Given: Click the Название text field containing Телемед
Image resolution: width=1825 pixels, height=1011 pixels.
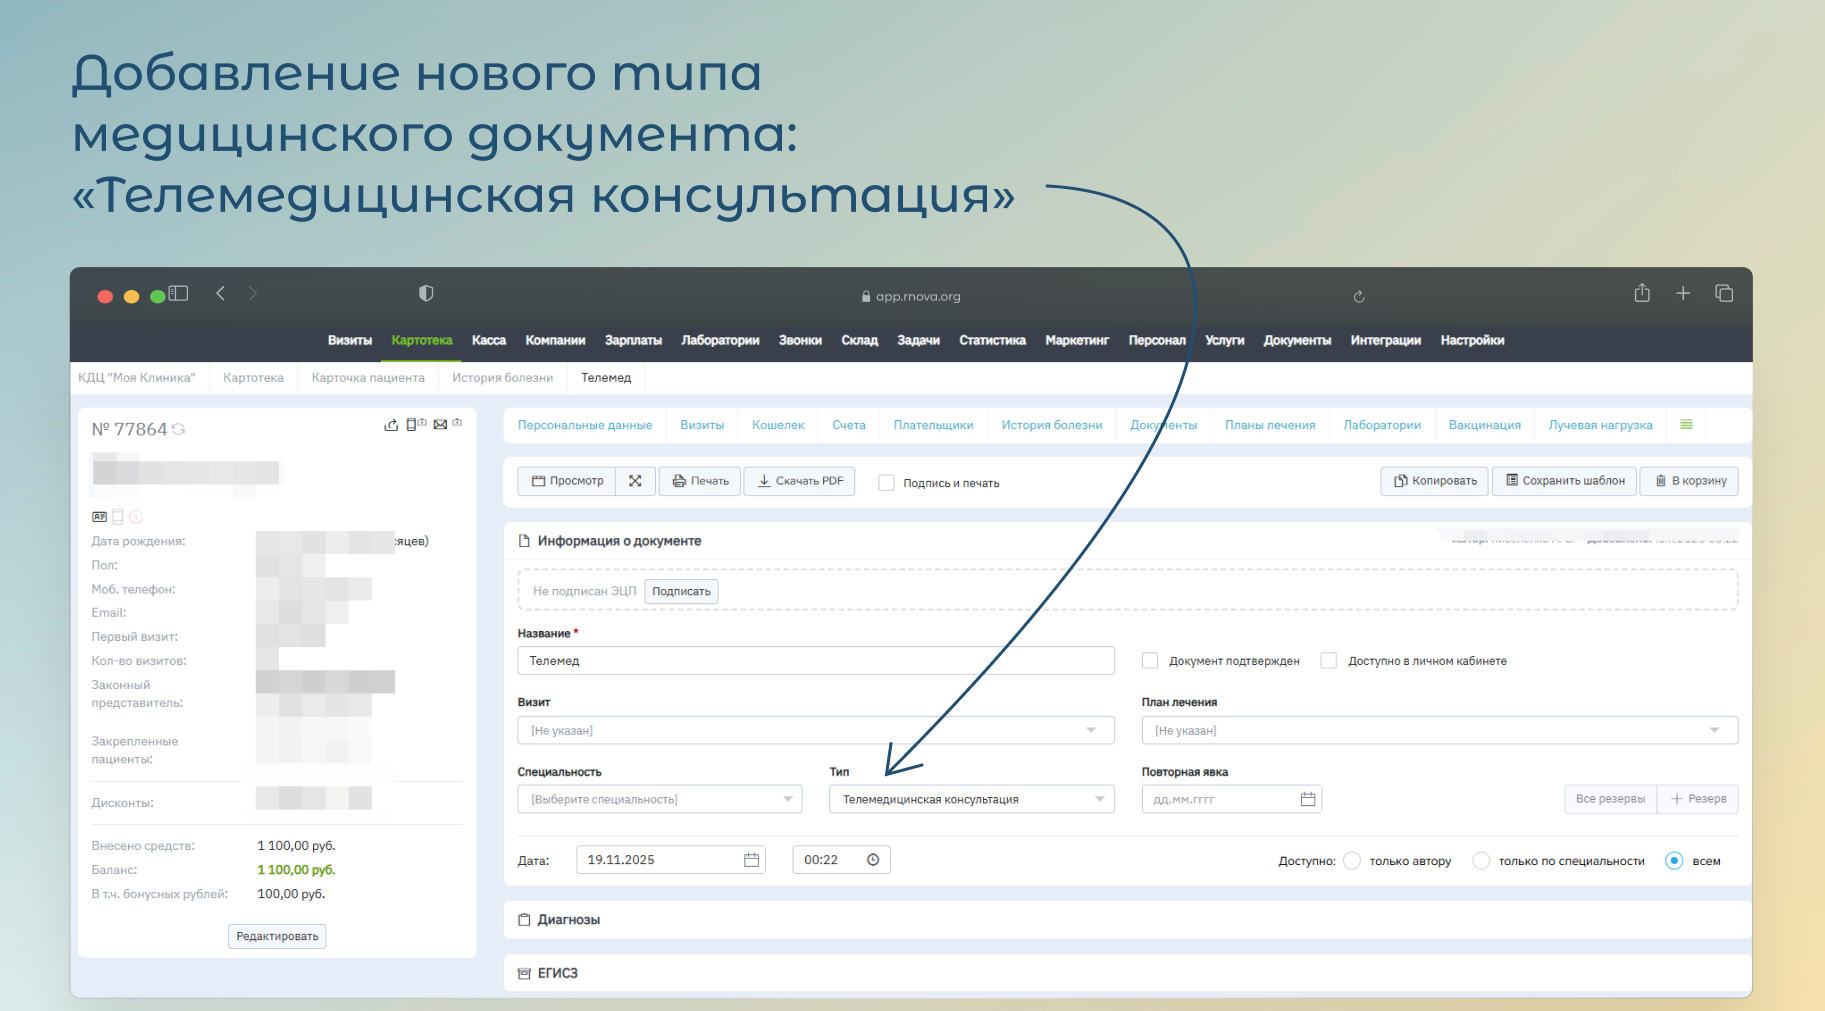Looking at the screenshot, I should pyautogui.click(x=815, y=661).
